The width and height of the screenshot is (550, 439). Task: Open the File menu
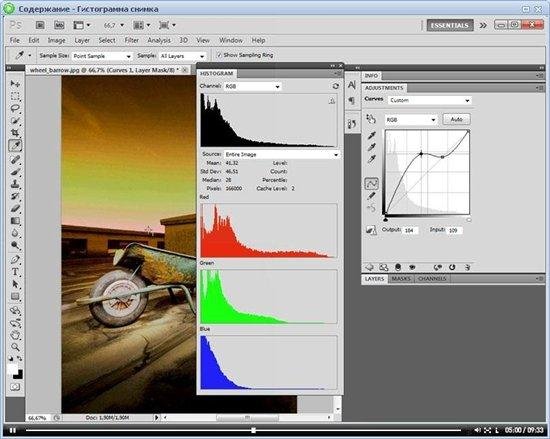coord(14,40)
